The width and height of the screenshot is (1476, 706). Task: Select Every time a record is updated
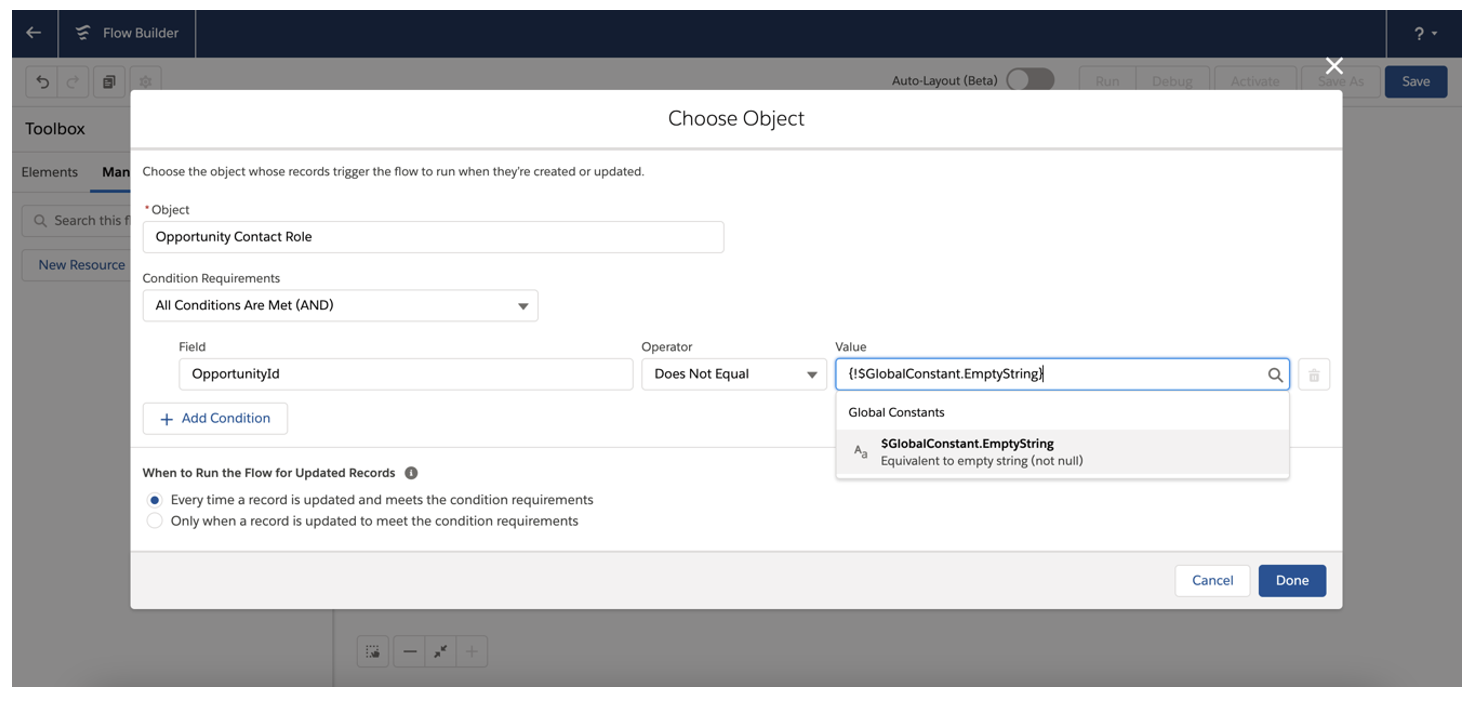[154, 500]
